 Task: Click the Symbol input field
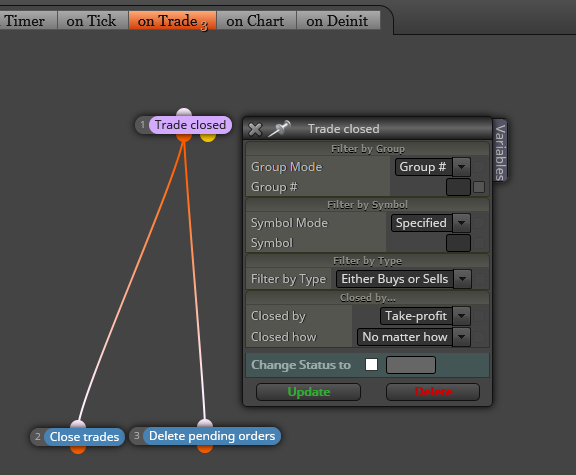coord(458,243)
